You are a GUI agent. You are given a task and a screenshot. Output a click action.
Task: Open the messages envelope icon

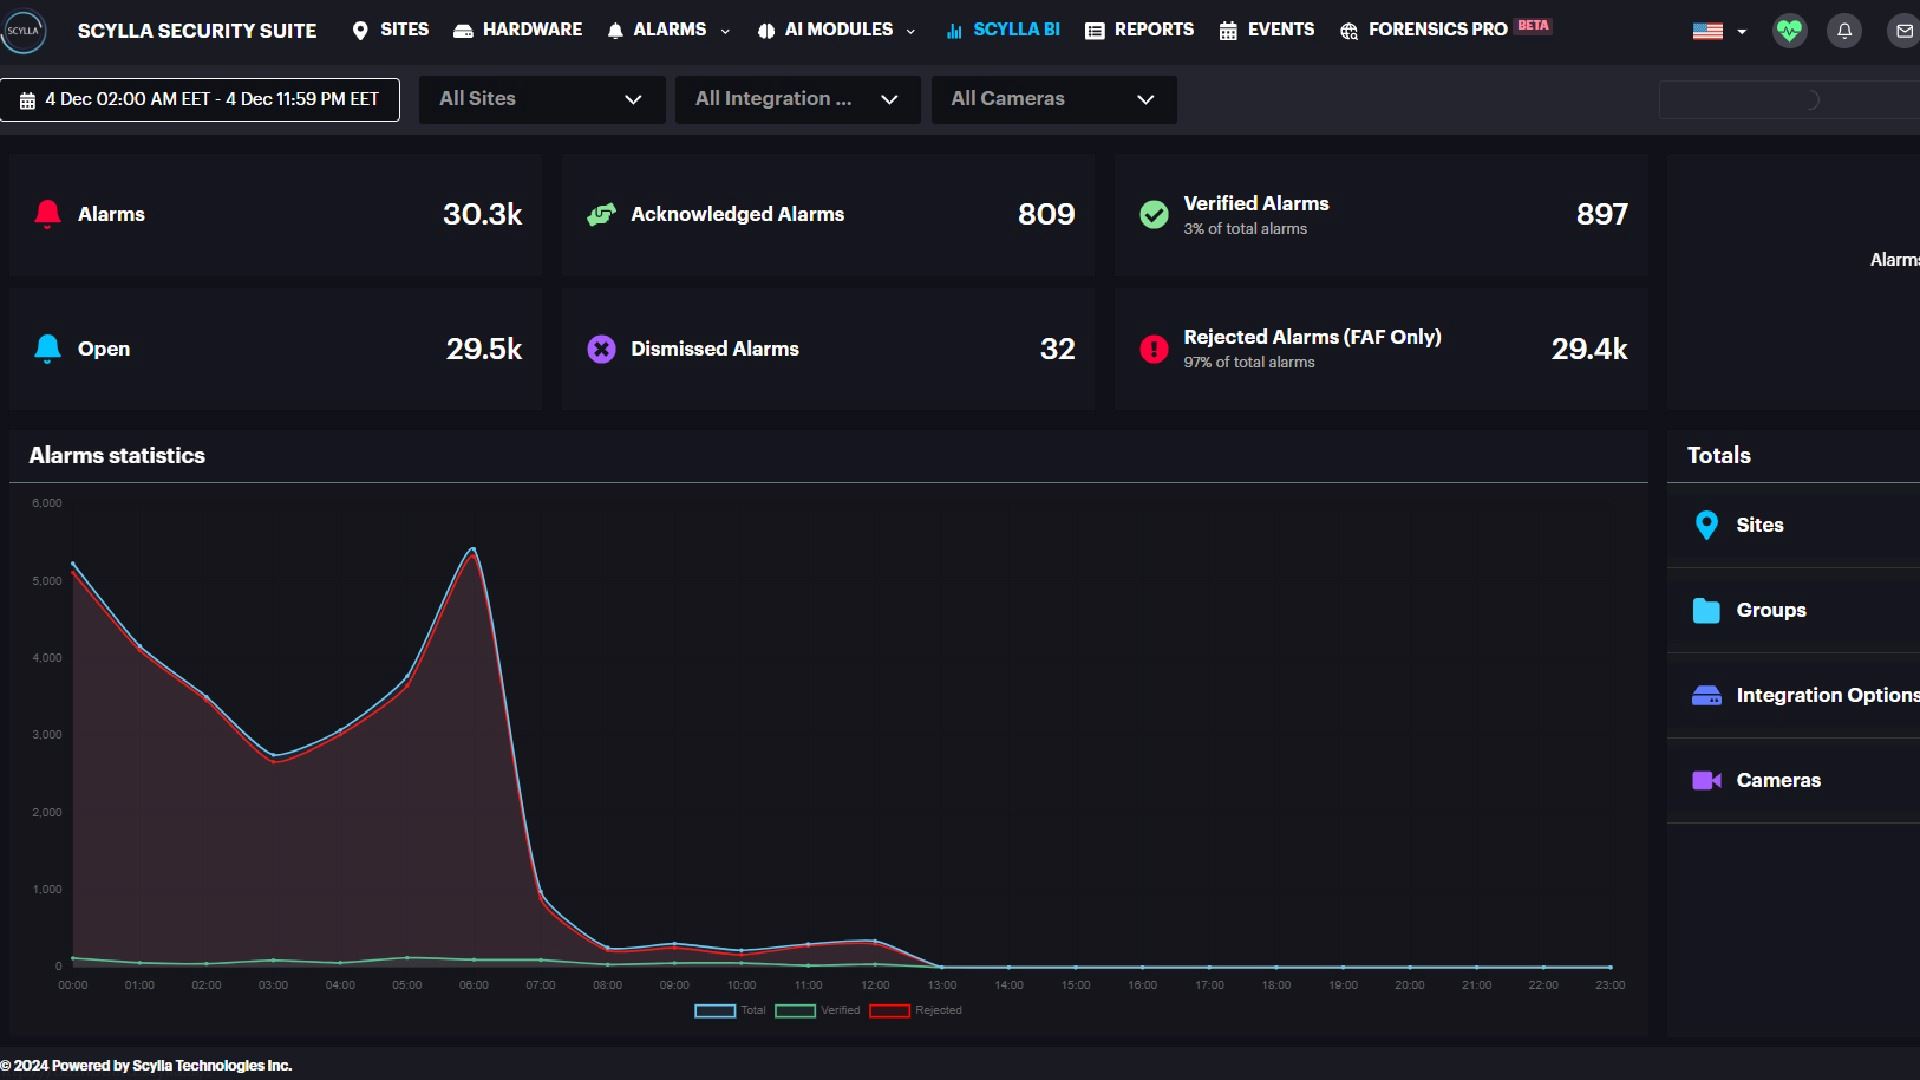pyautogui.click(x=1904, y=31)
